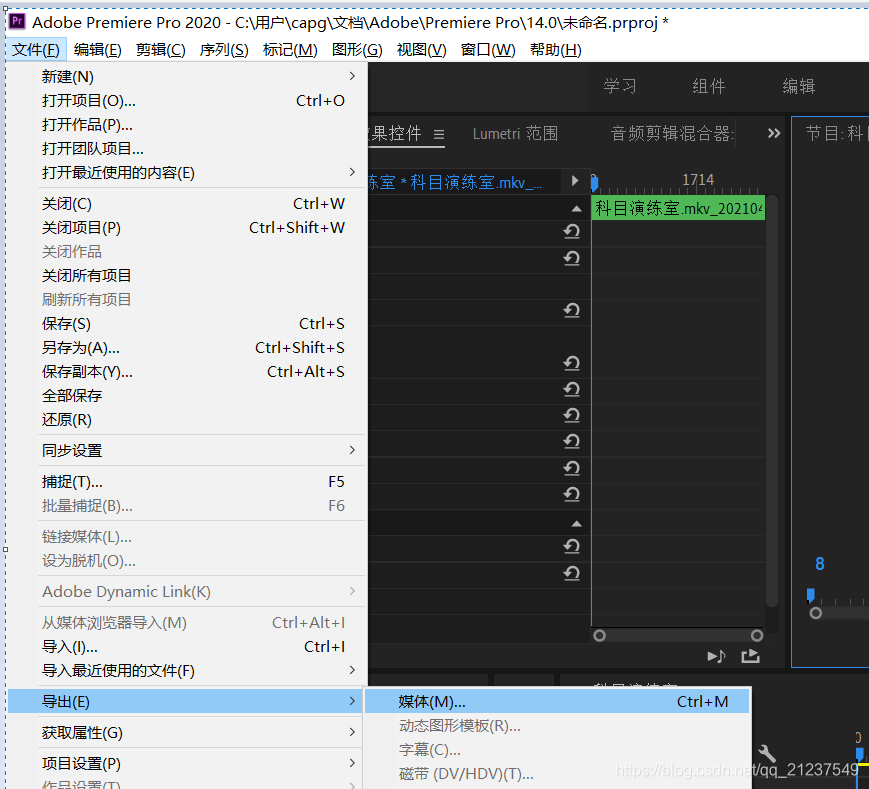The width and height of the screenshot is (869, 789).
Task: Open the effect controls panel hamburger menu
Action: tap(439, 134)
